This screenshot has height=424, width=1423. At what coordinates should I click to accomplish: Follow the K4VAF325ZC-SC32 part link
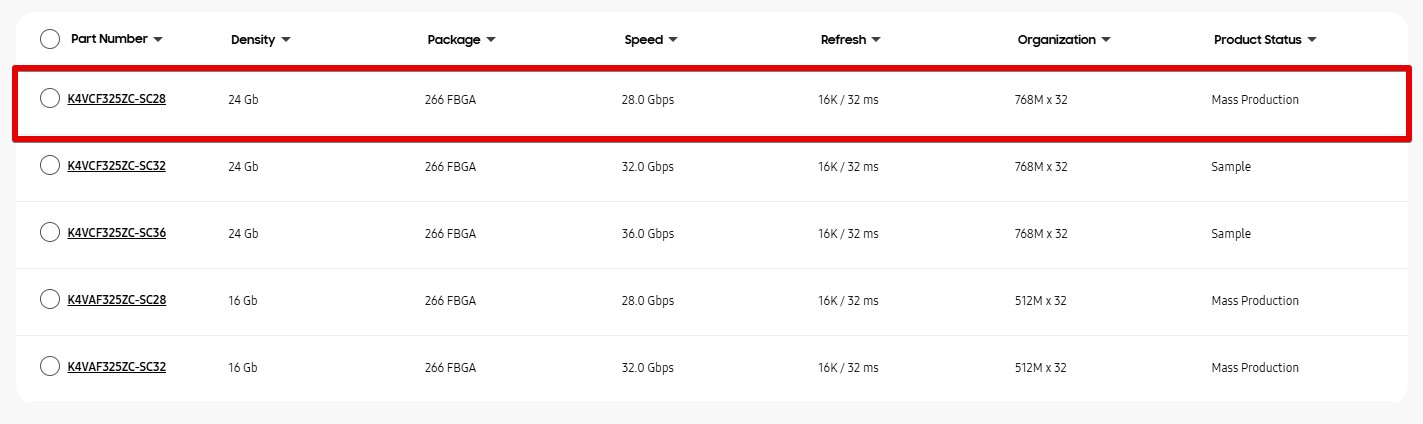pos(116,367)
